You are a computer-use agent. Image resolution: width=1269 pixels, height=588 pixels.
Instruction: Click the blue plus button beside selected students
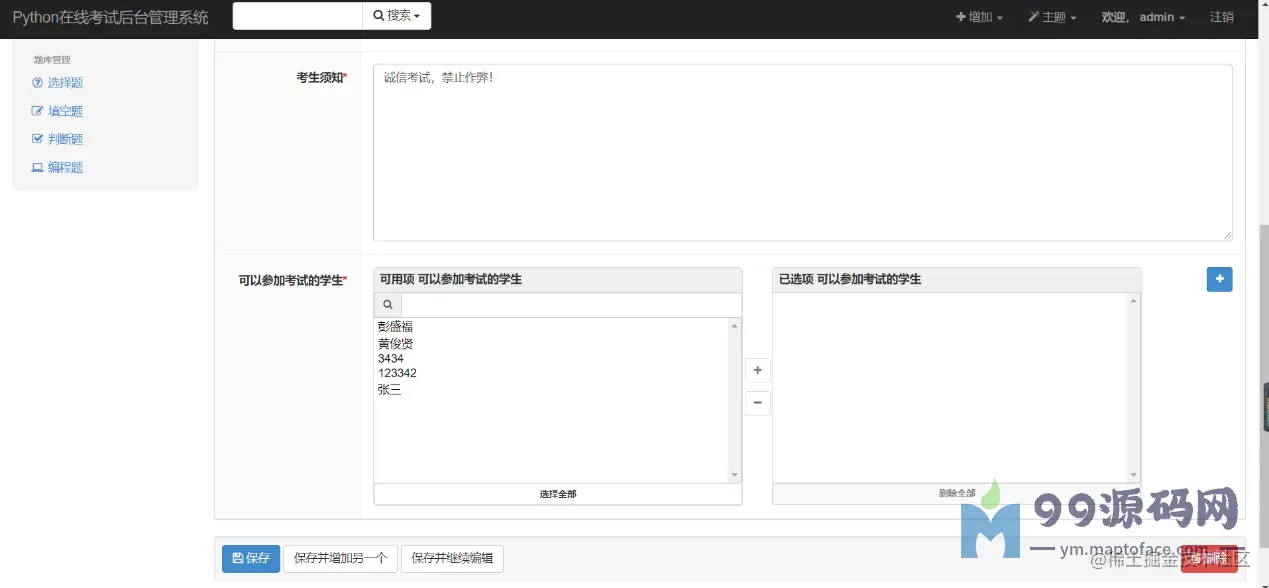click(x=1219, y=279)
